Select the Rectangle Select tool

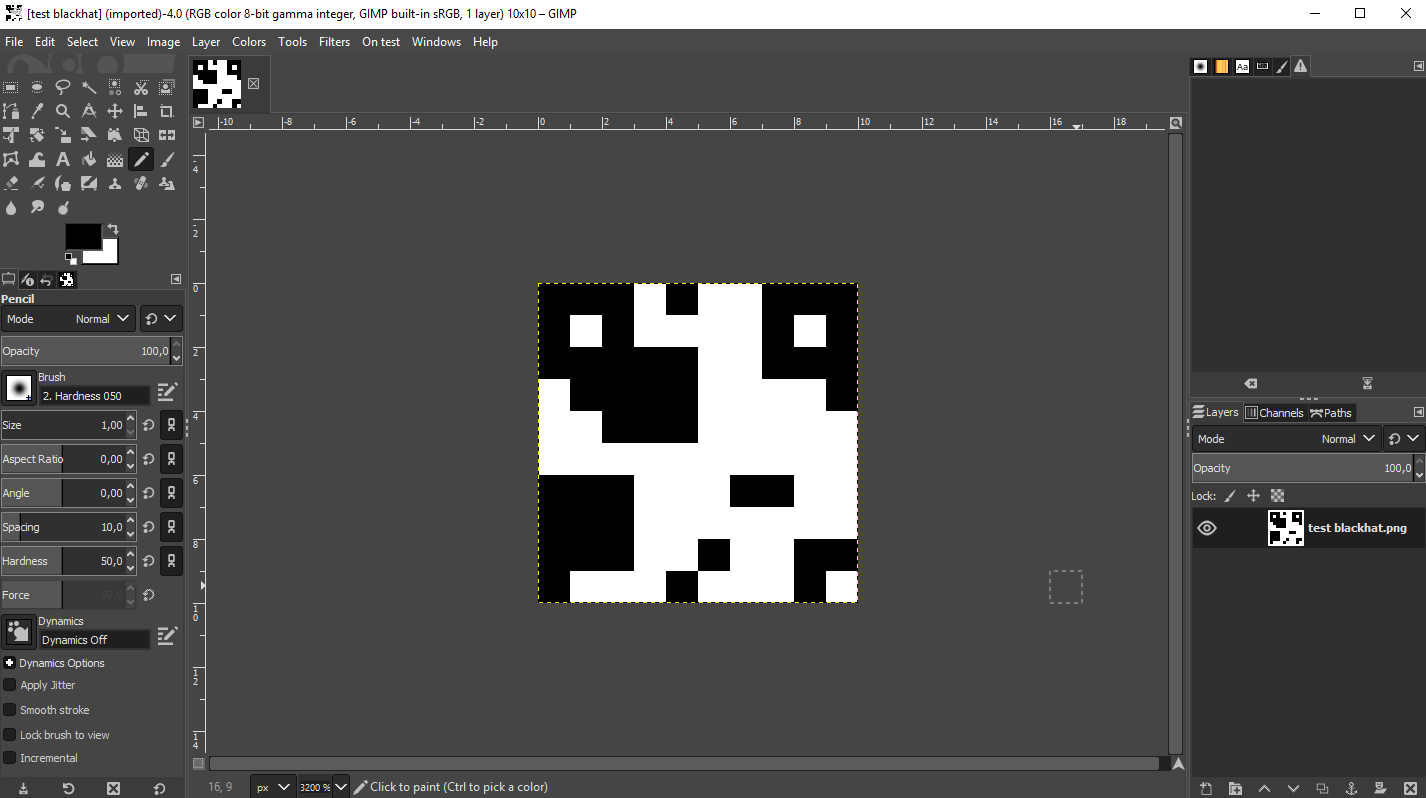pos(11,87)
